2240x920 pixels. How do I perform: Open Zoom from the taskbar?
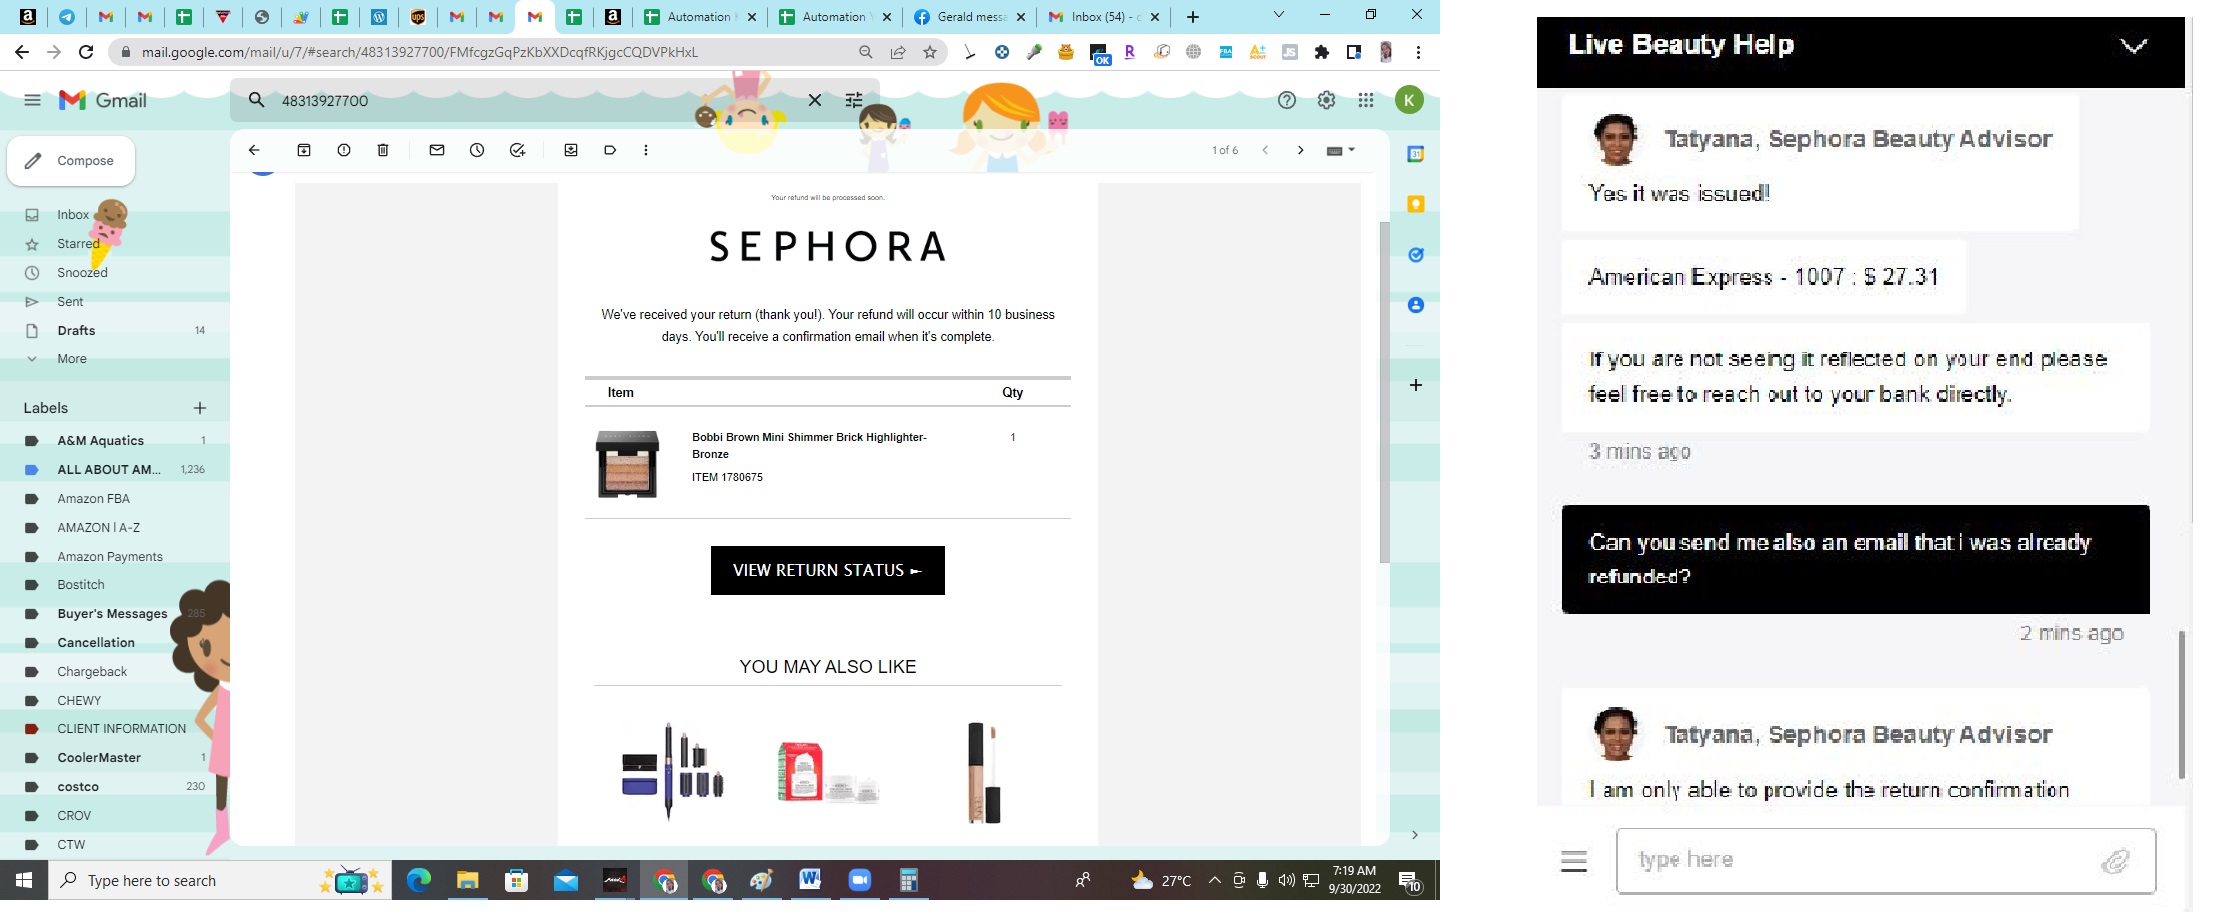pyautogui.click(x=859, y=880)
